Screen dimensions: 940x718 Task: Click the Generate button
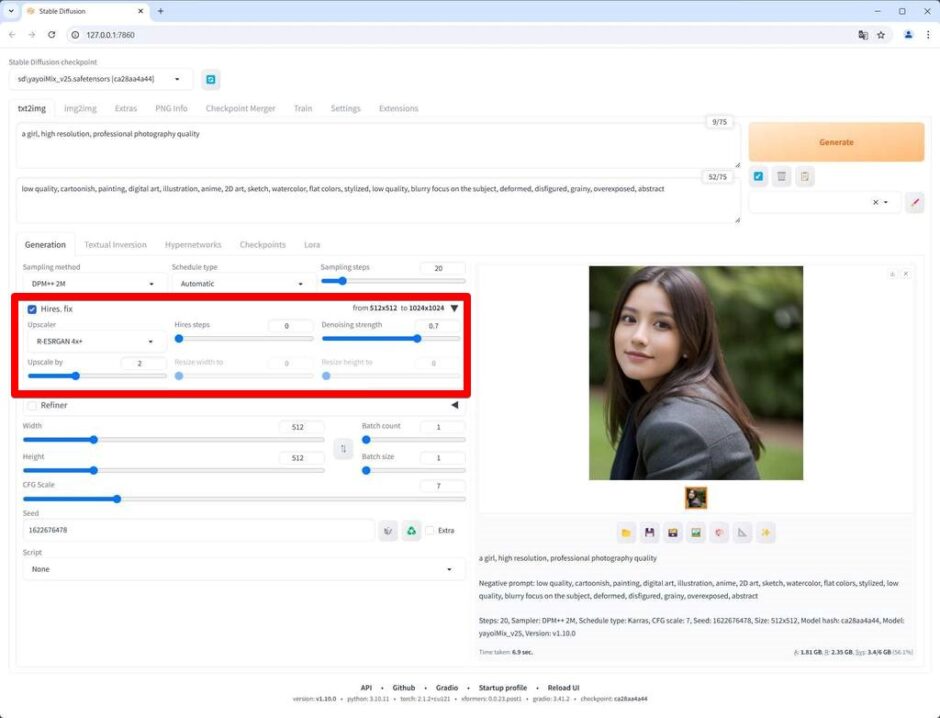pyautogui.click(x=836, y=142)
